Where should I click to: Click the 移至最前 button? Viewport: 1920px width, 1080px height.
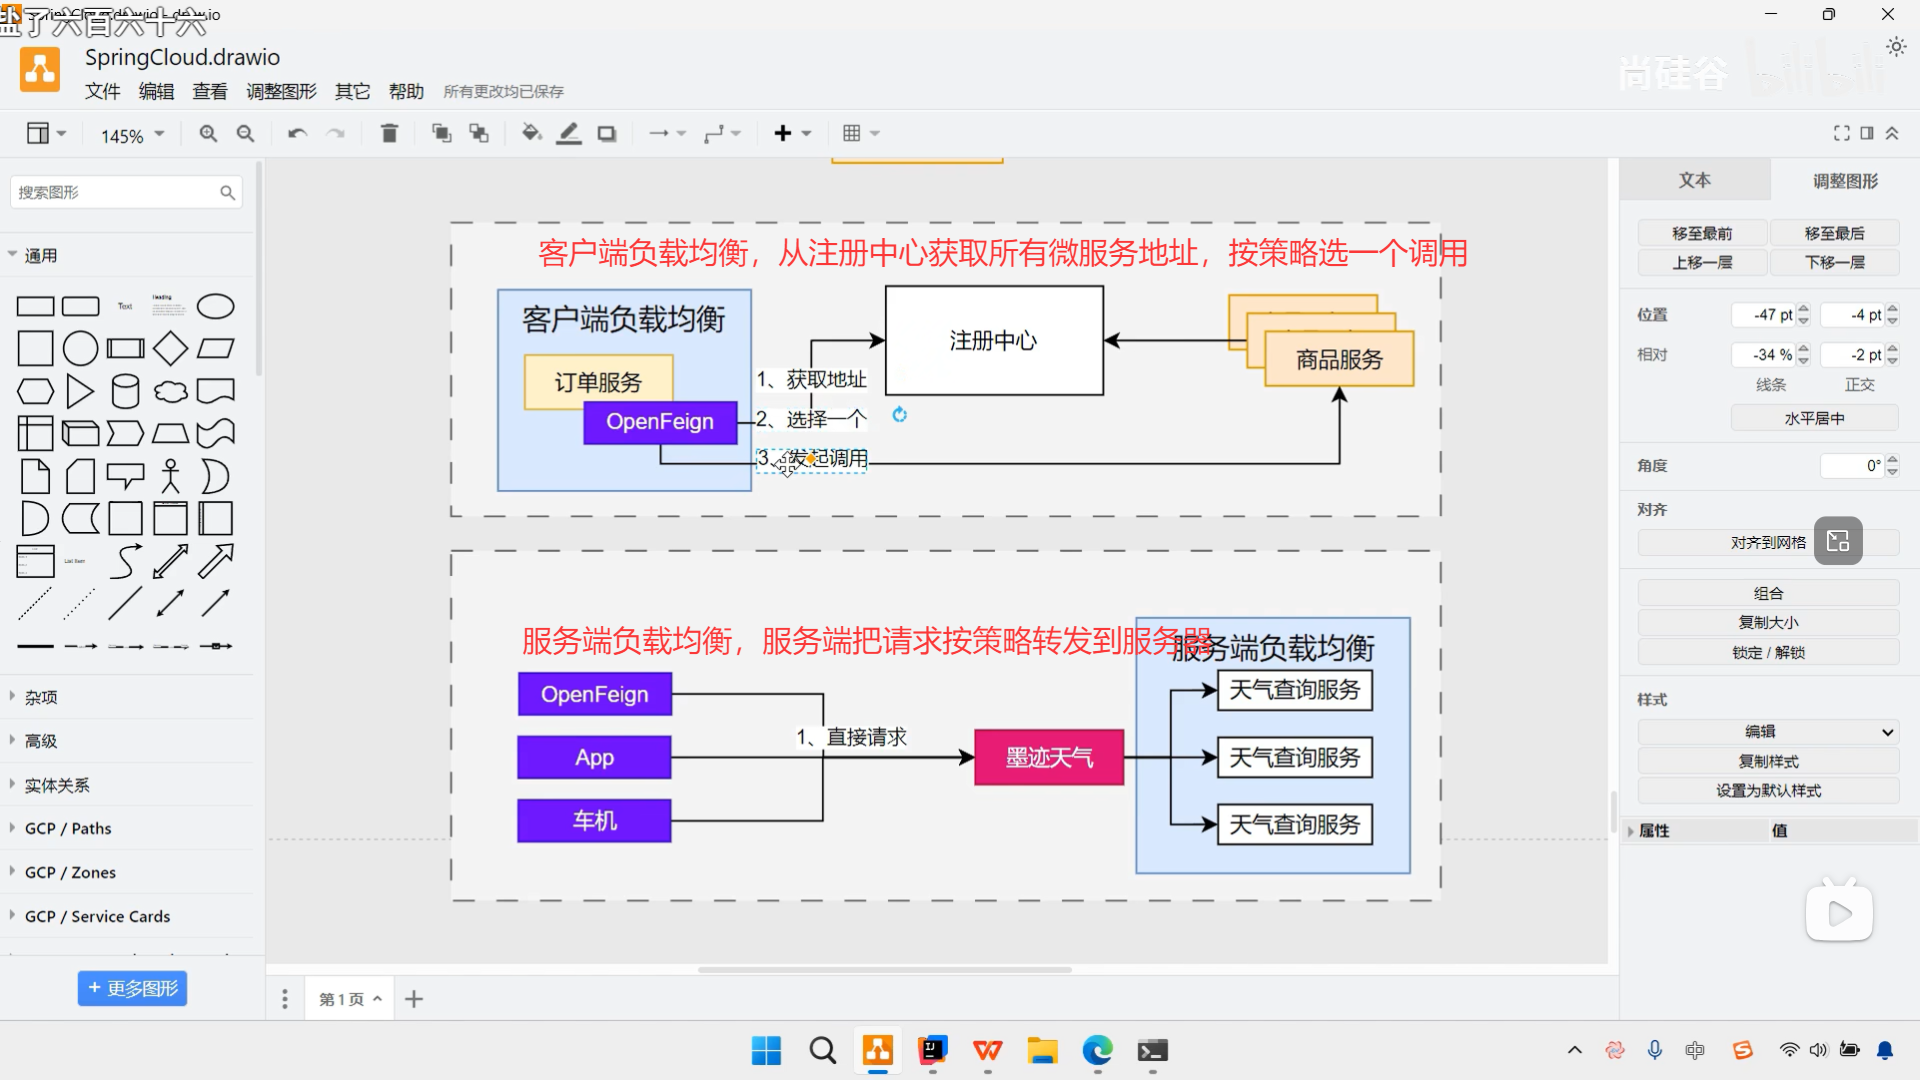point(1702,233)
